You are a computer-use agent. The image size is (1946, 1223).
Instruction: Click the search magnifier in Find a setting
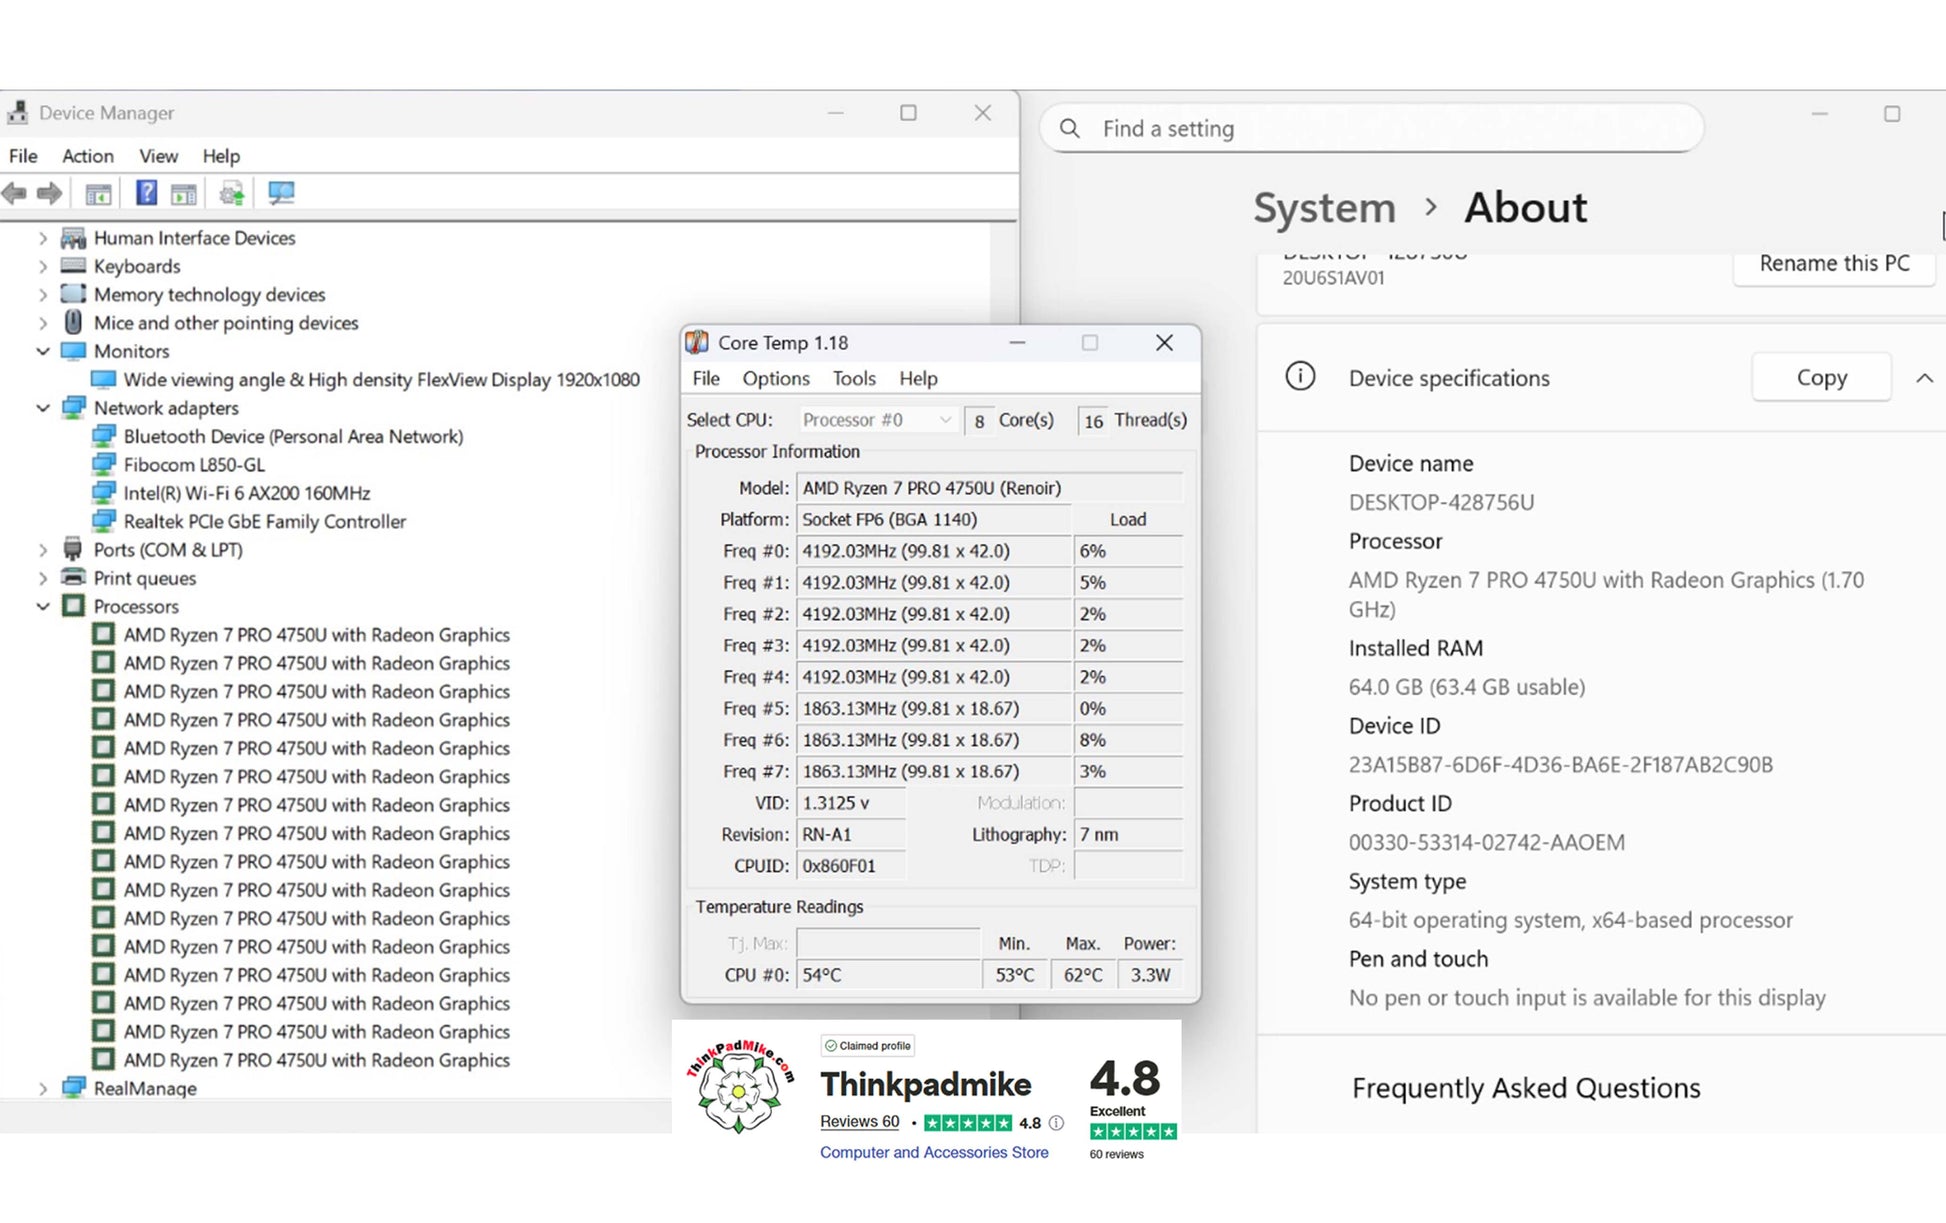coord(1070,129)
